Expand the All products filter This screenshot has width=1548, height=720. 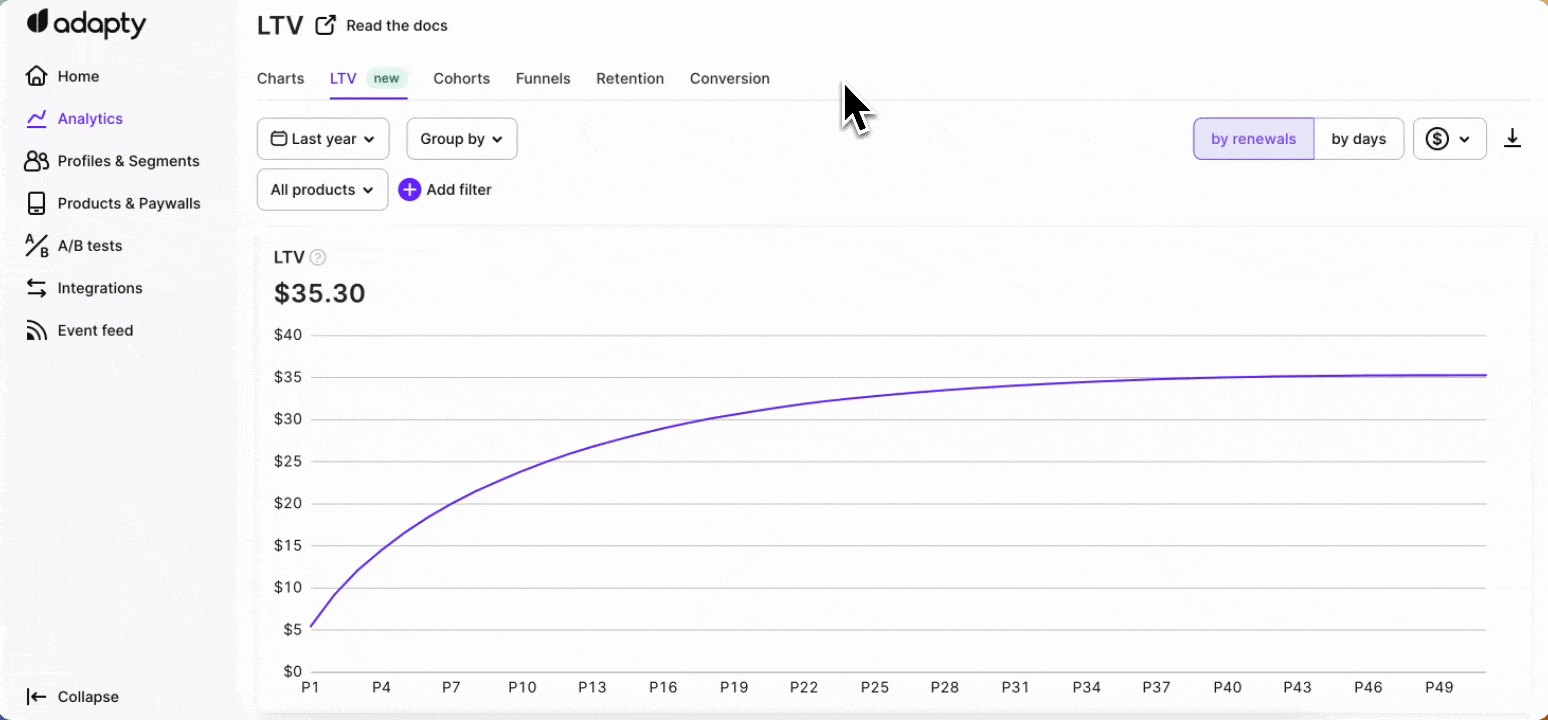click(322, 190)
